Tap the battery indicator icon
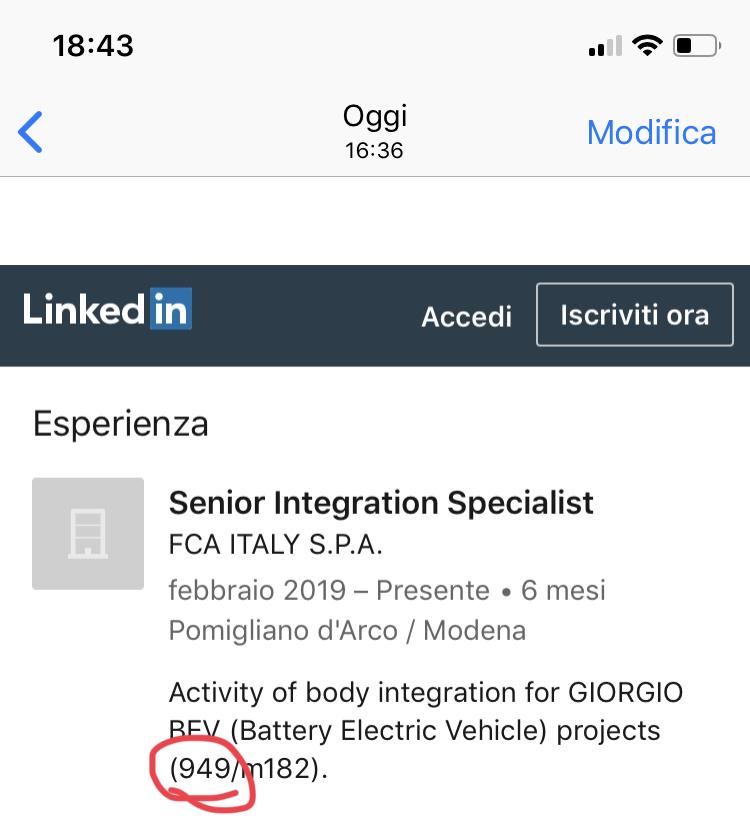This screenshot has height=820, width=750. [x=697, y=45]
